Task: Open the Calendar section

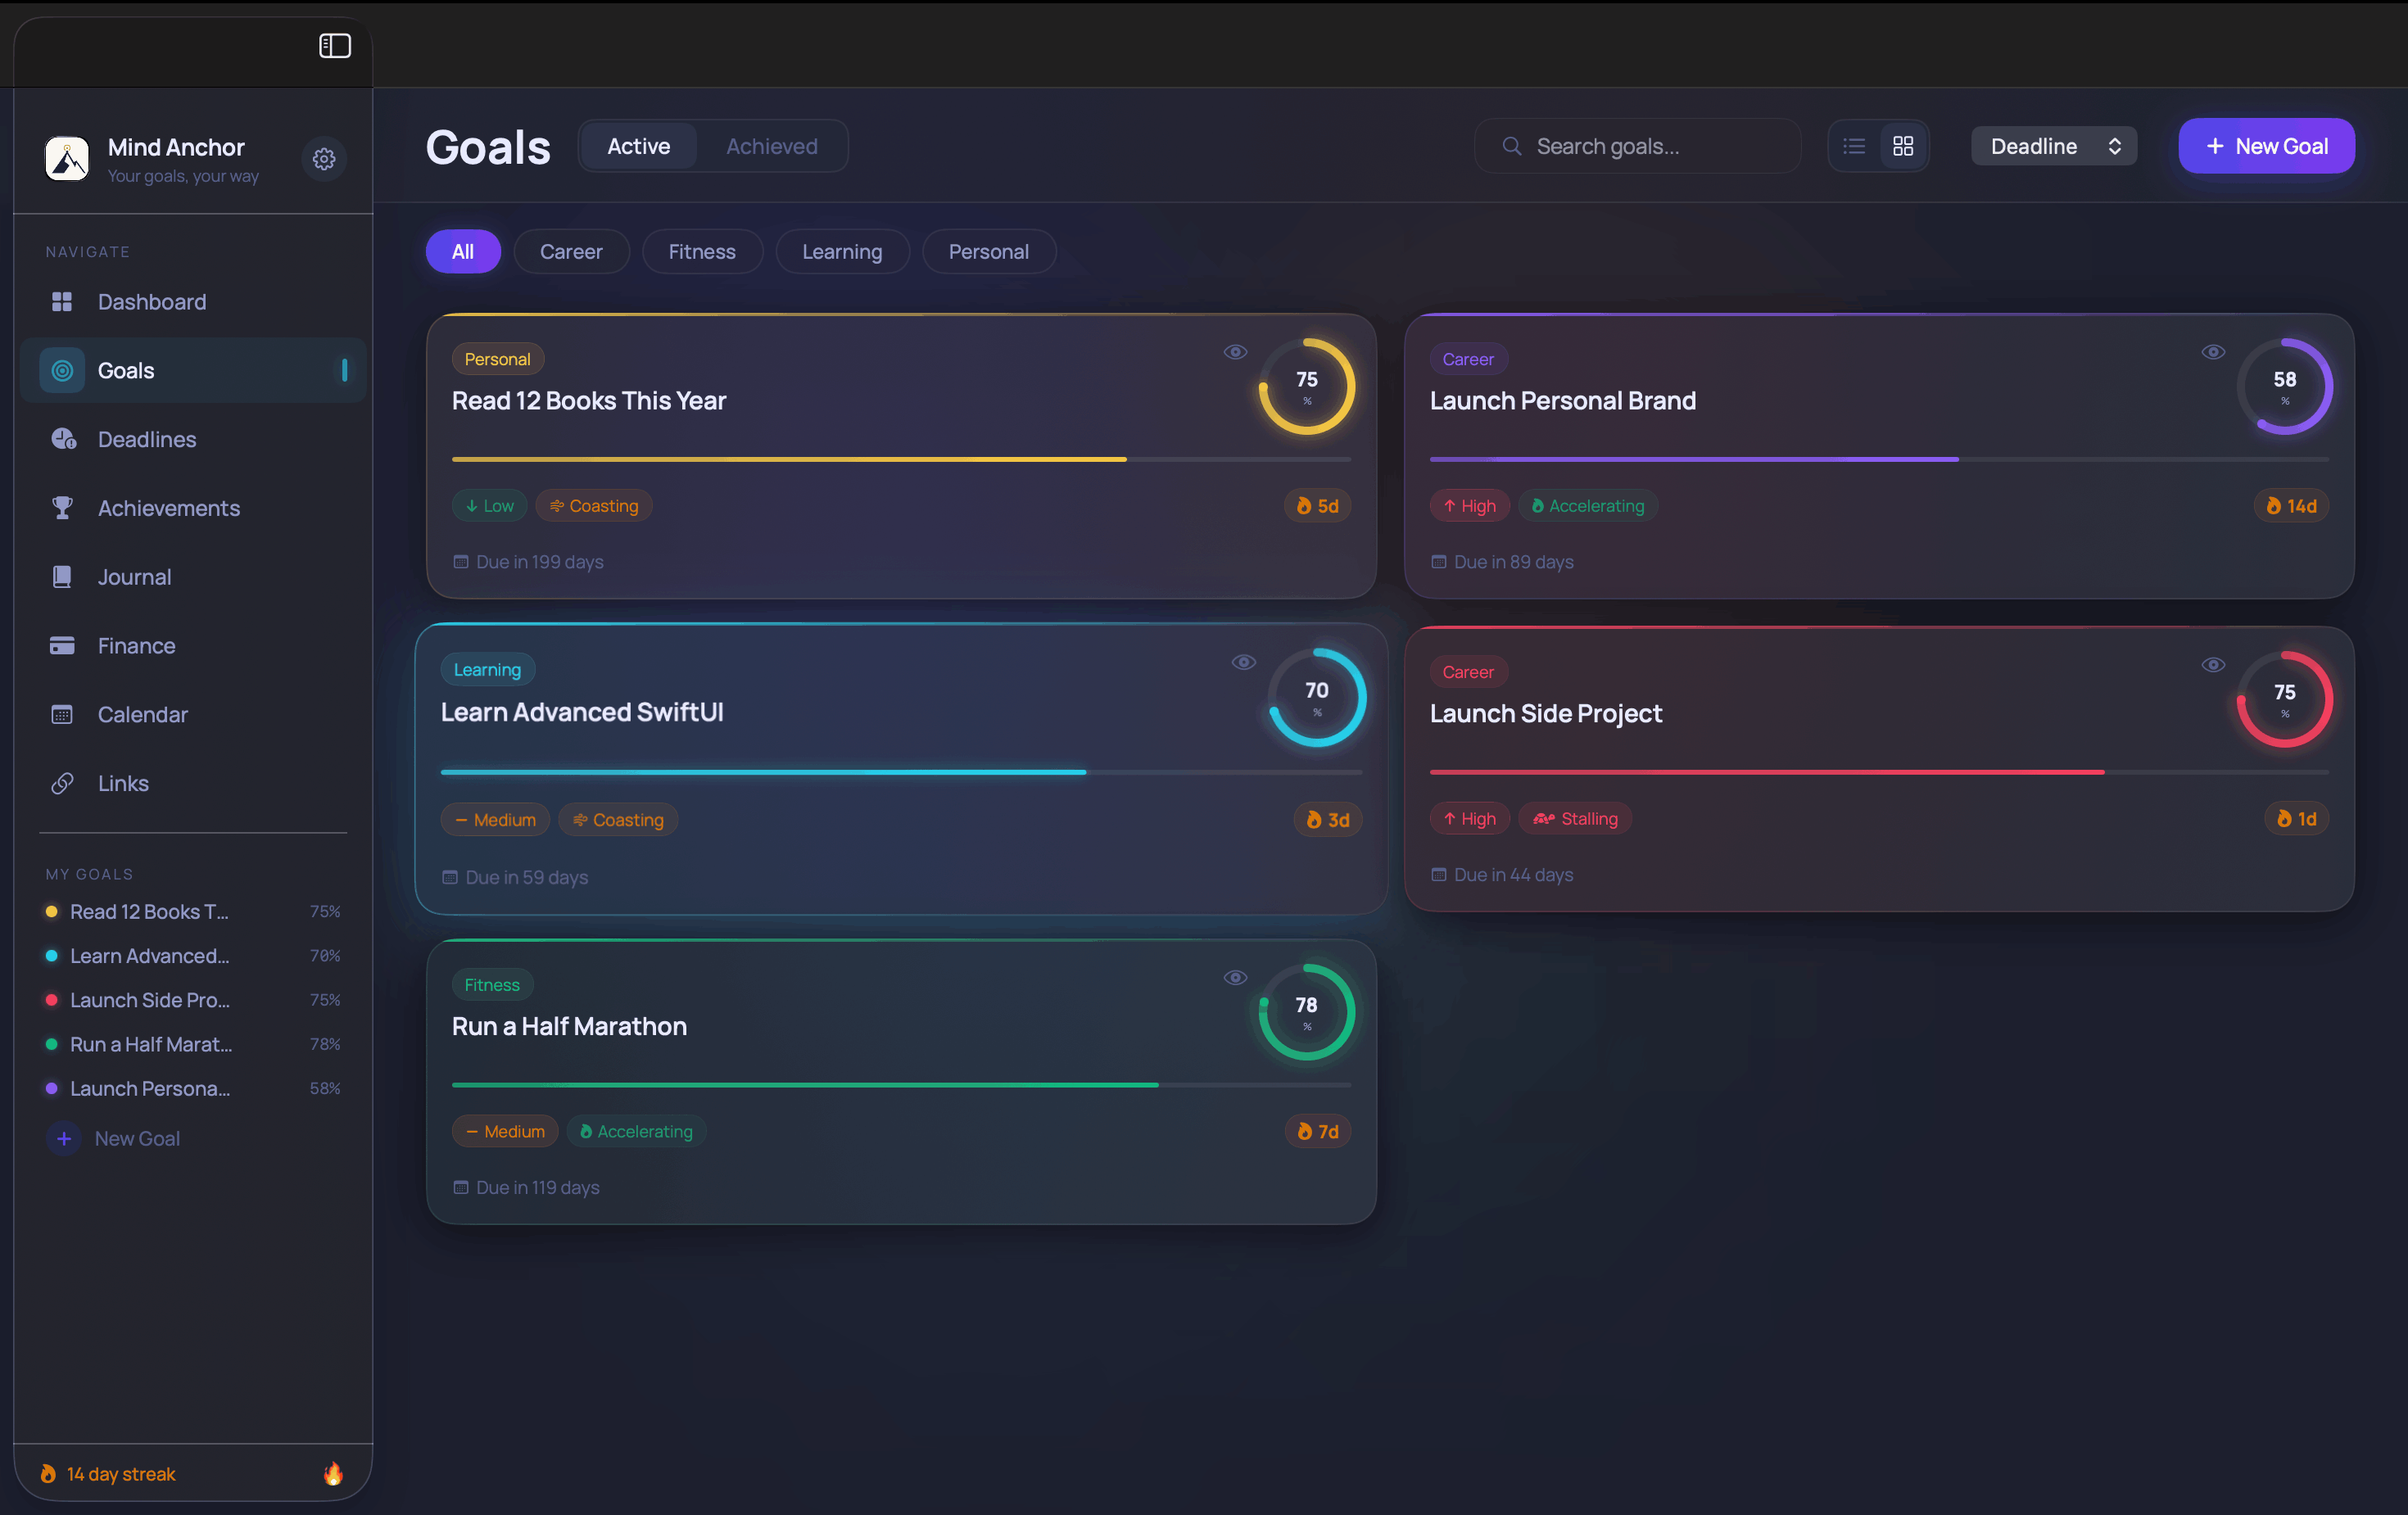Action: (193, 715)
